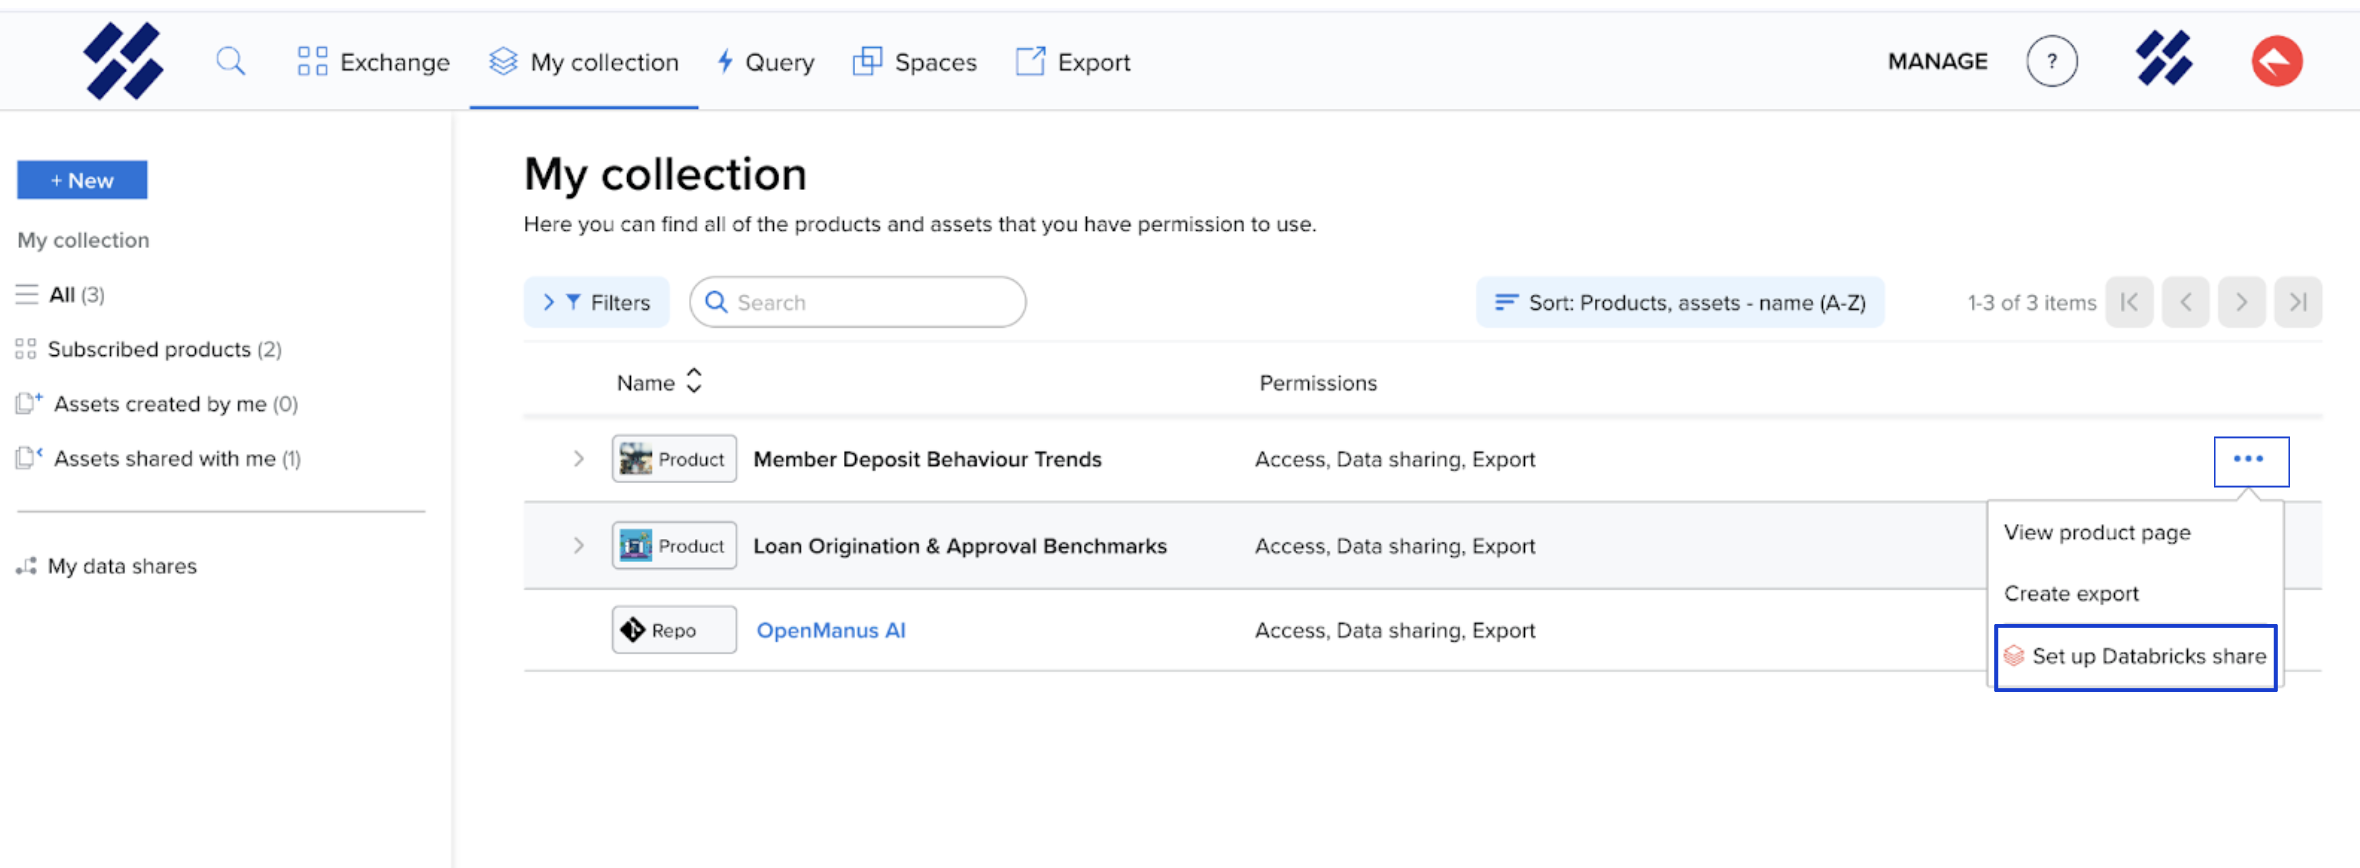The image size is (2360, 868).
Task: Go to the last page arrow
Action: click(x=2298, y=302)
